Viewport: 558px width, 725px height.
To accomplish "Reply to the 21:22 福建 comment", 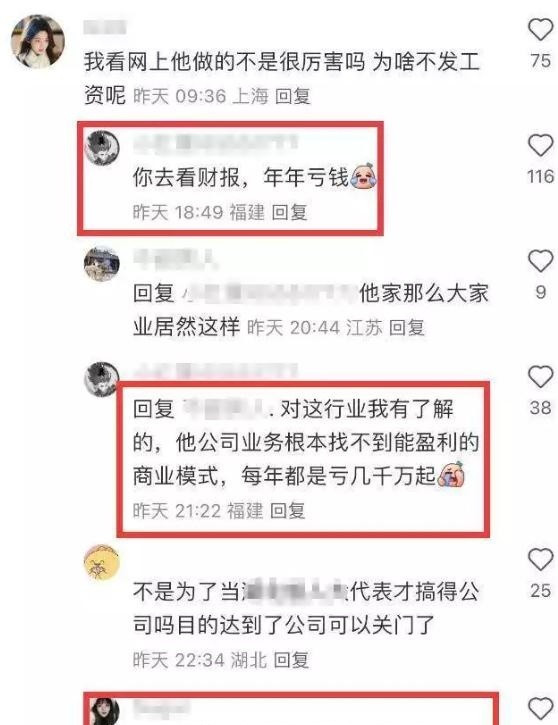I will 288,511.
